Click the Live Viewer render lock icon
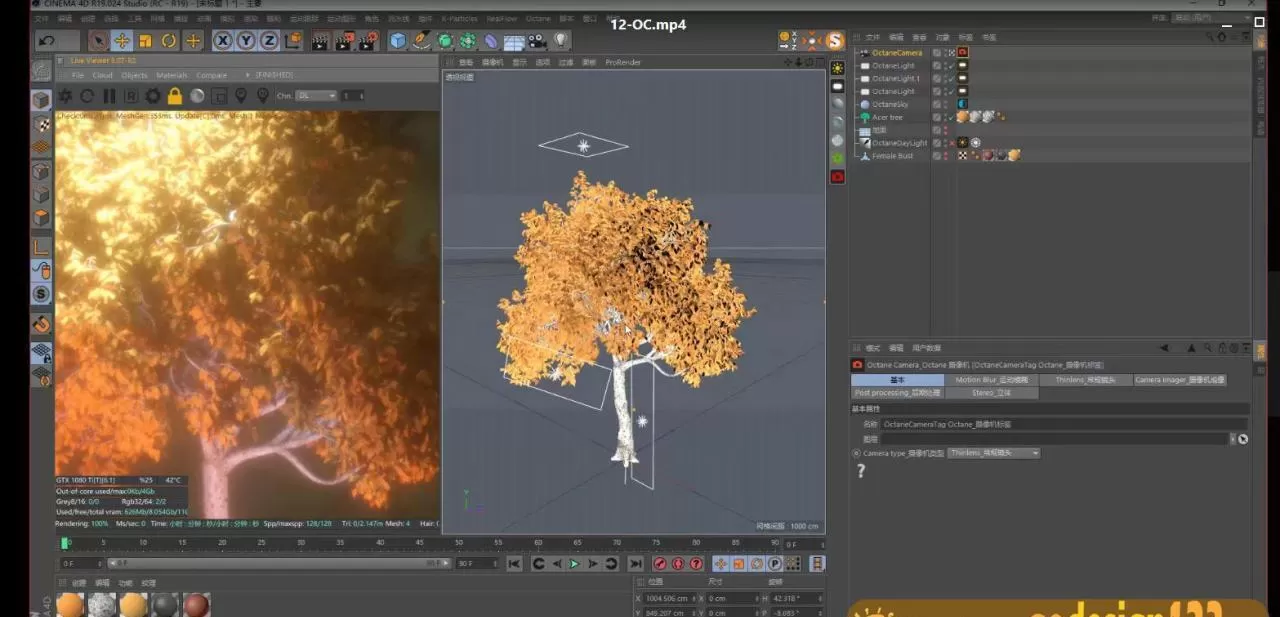Screen dimensions: 1280x617 coord(175,96)
